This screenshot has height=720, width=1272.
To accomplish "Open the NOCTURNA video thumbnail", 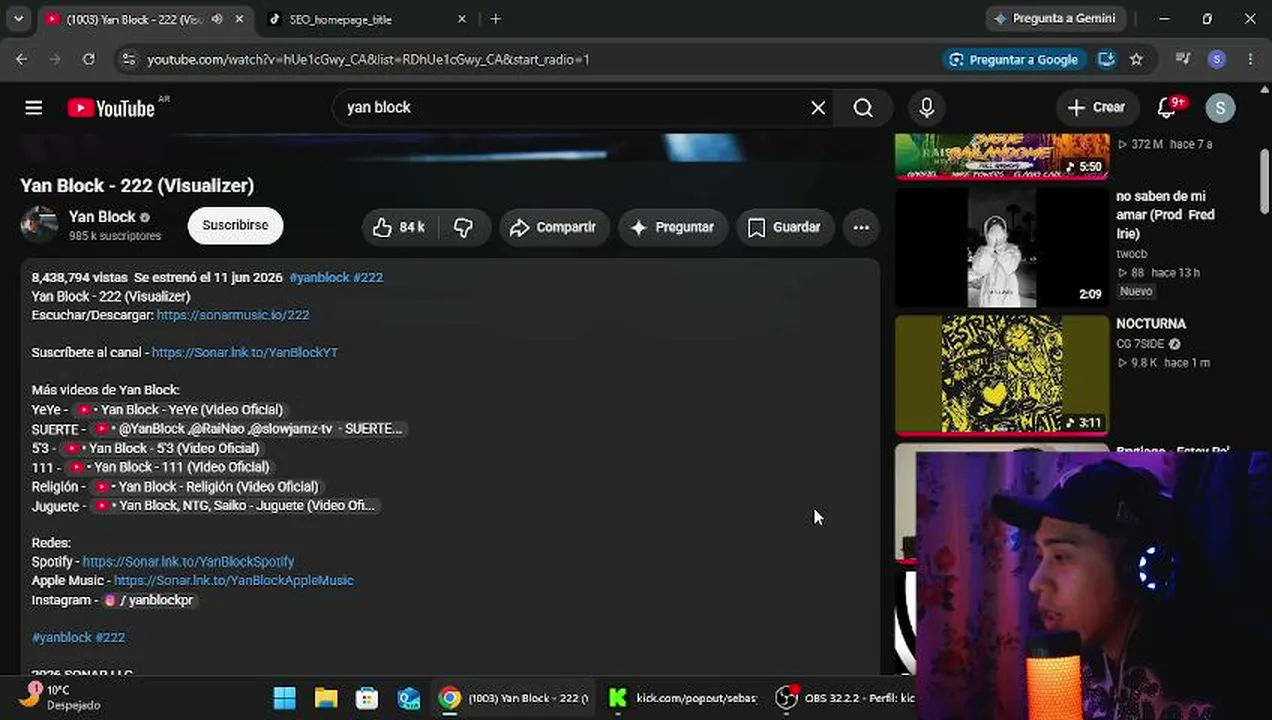I will 1001,375.
